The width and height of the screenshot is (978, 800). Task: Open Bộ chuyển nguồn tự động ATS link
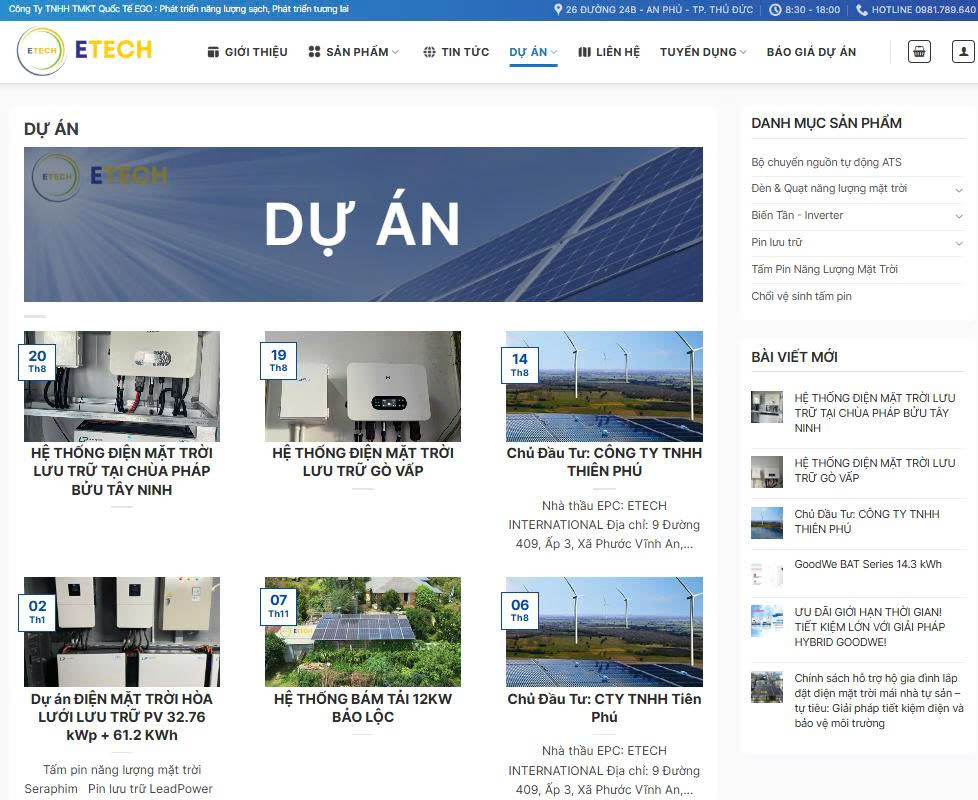[826, 162]
